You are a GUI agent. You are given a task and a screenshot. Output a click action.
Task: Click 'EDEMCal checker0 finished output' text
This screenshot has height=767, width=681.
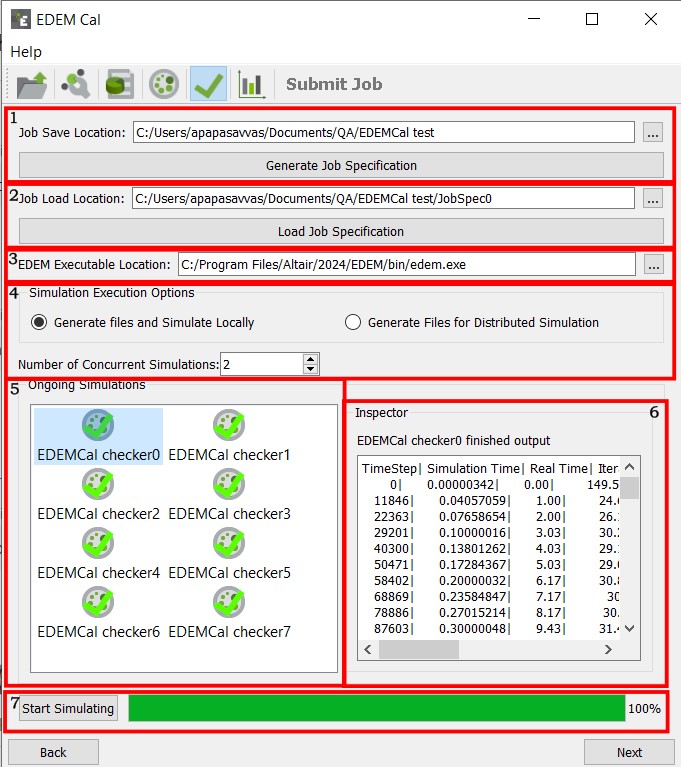pyautogui.click(x=454, y=441)
